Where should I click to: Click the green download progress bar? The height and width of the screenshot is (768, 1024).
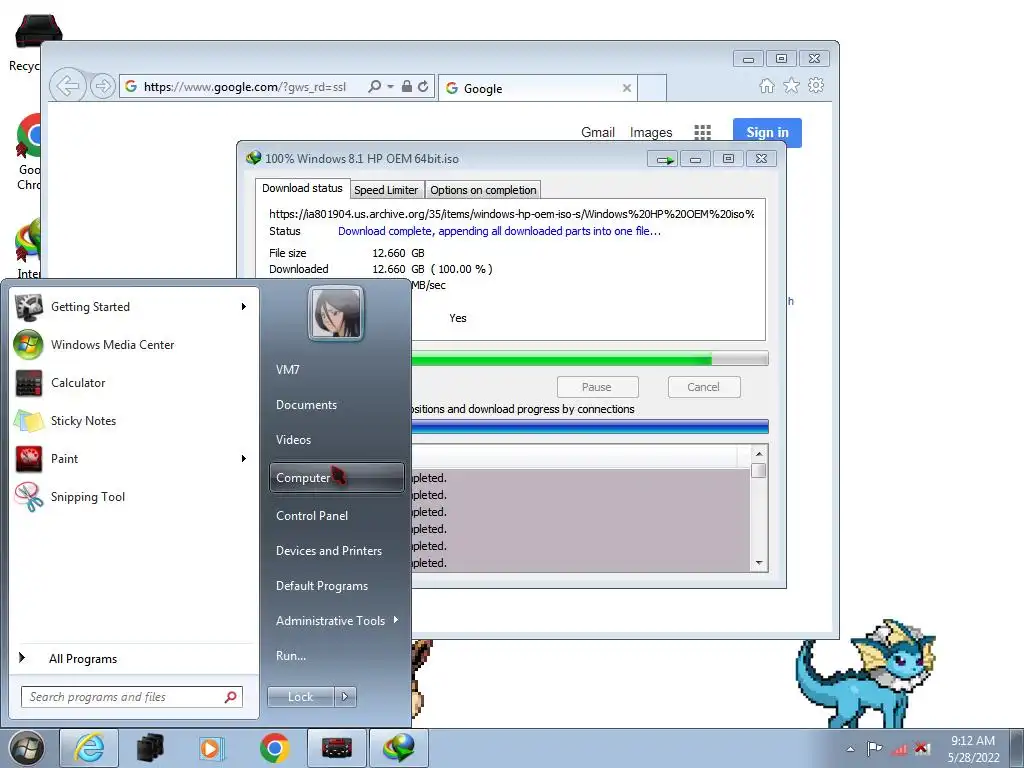click(x=590, y=358)
